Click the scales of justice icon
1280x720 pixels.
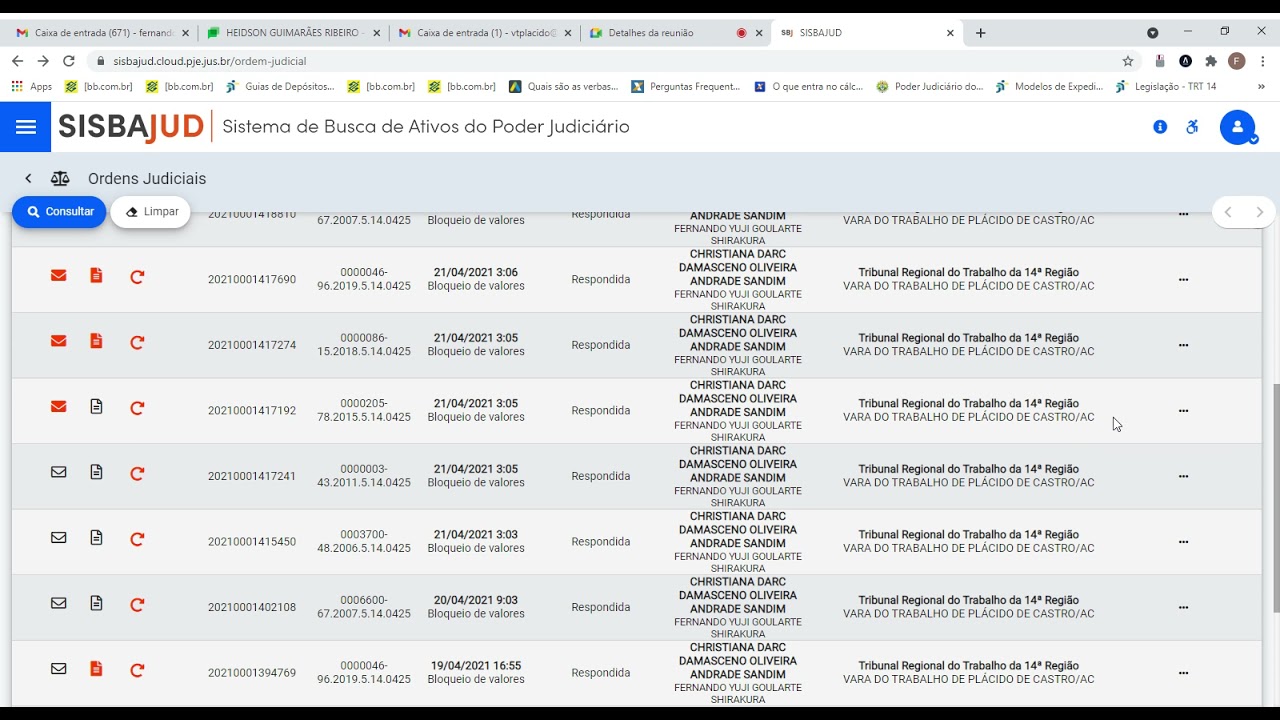[60, 179]
